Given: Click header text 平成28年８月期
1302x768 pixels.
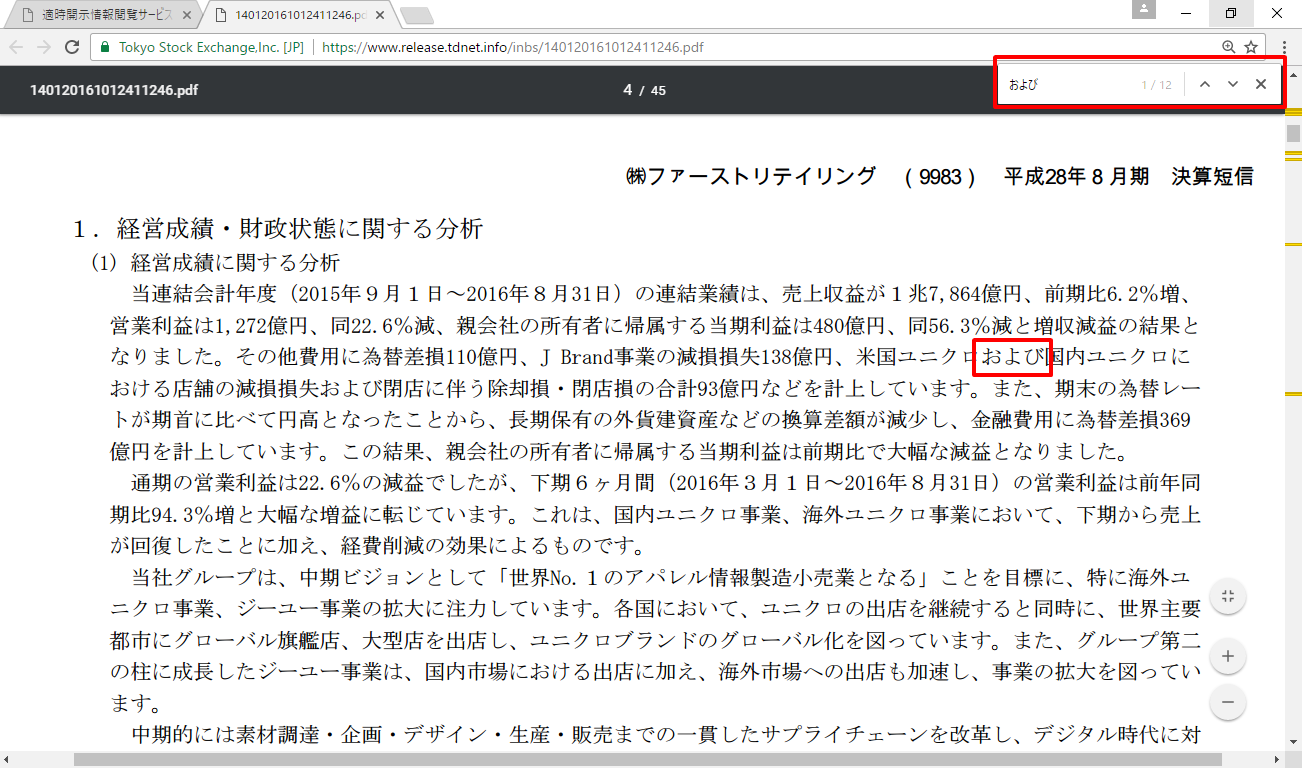Looking at the screenshot, I should tap(1076, 177).
